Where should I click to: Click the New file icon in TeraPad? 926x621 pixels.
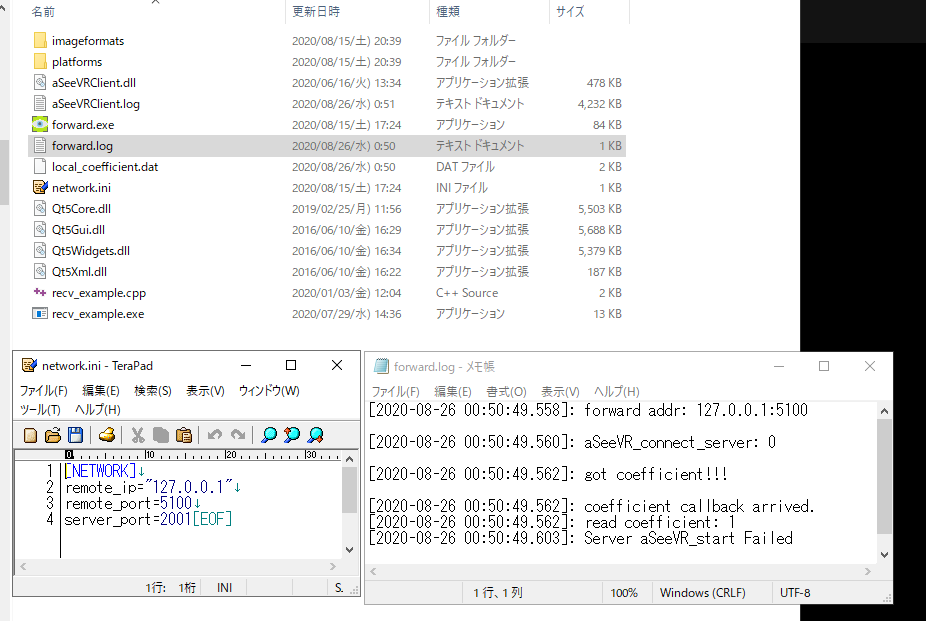click(30, 435)
